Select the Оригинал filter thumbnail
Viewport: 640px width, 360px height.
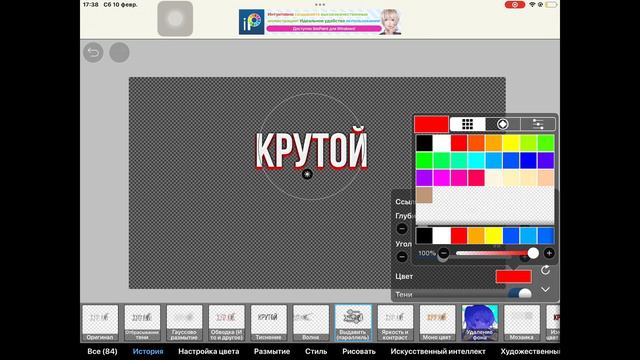(x=100, y=323)
